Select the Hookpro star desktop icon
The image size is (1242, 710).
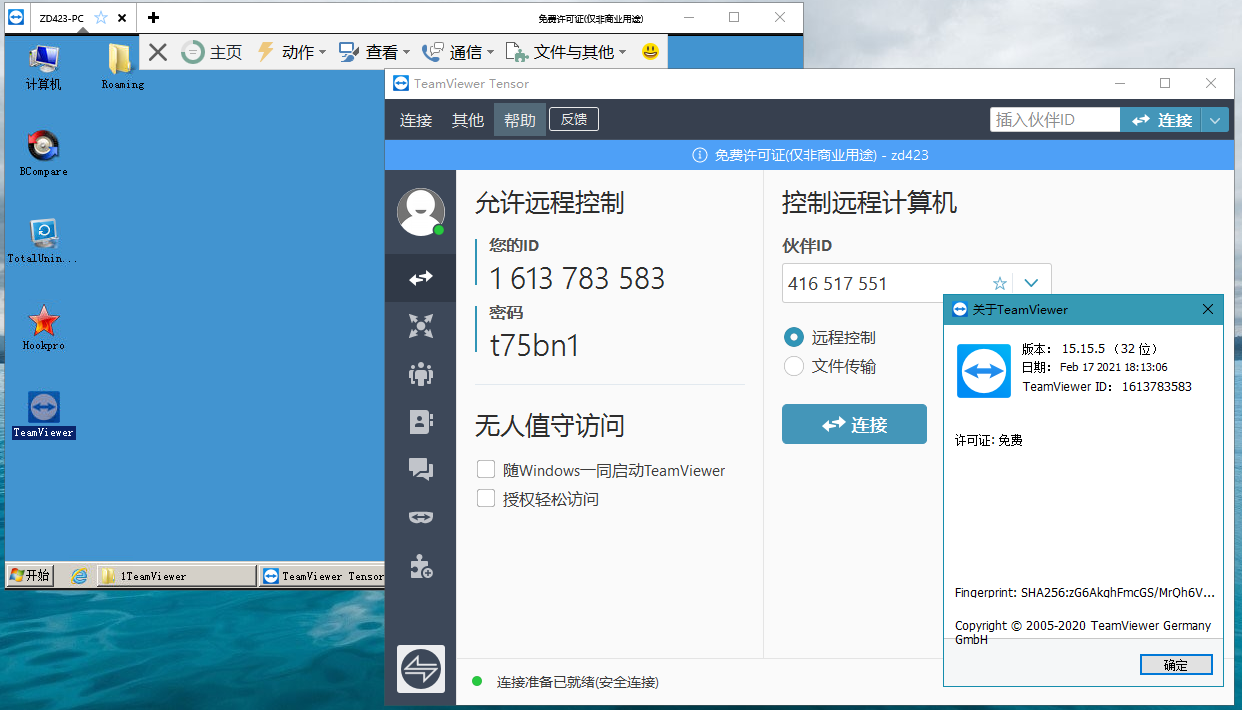43,328
